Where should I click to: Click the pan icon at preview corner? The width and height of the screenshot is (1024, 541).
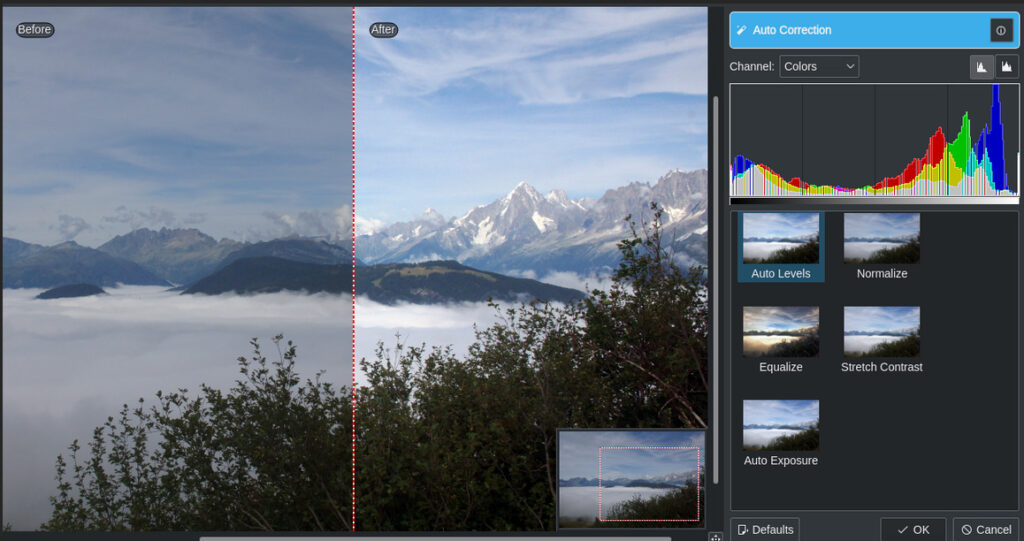(715, 537)
